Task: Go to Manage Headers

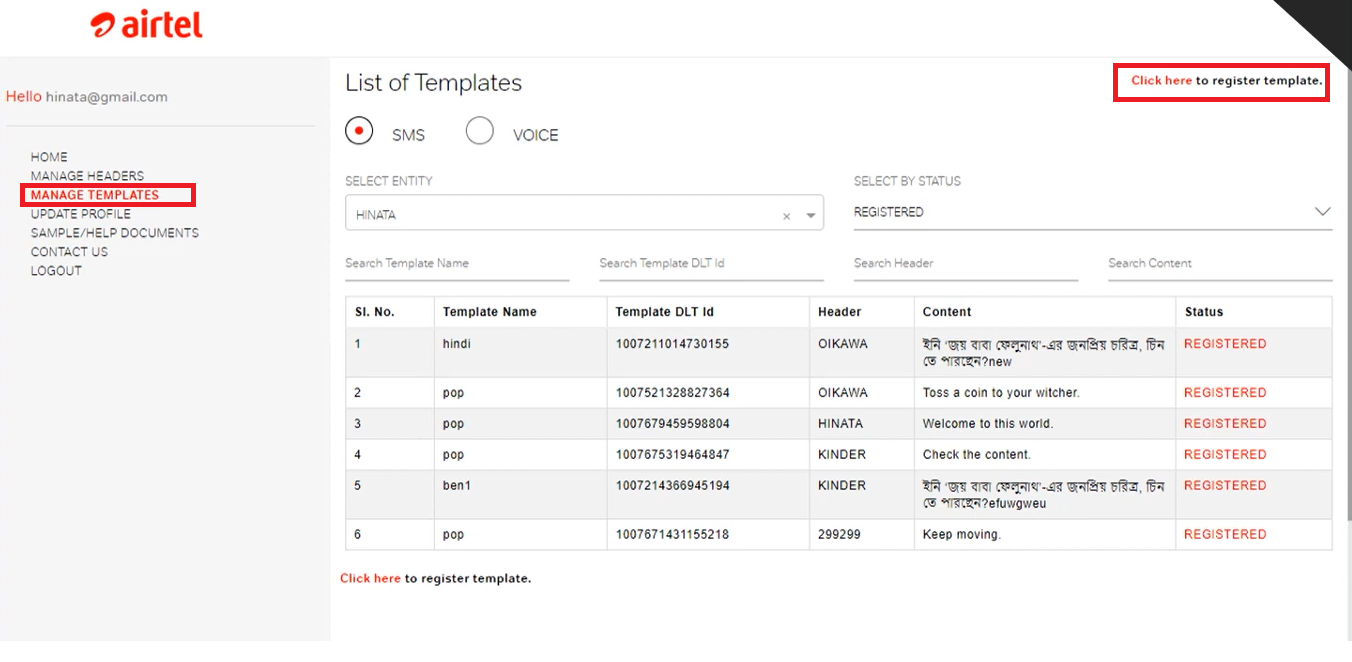Action: (x=87, y=176)
